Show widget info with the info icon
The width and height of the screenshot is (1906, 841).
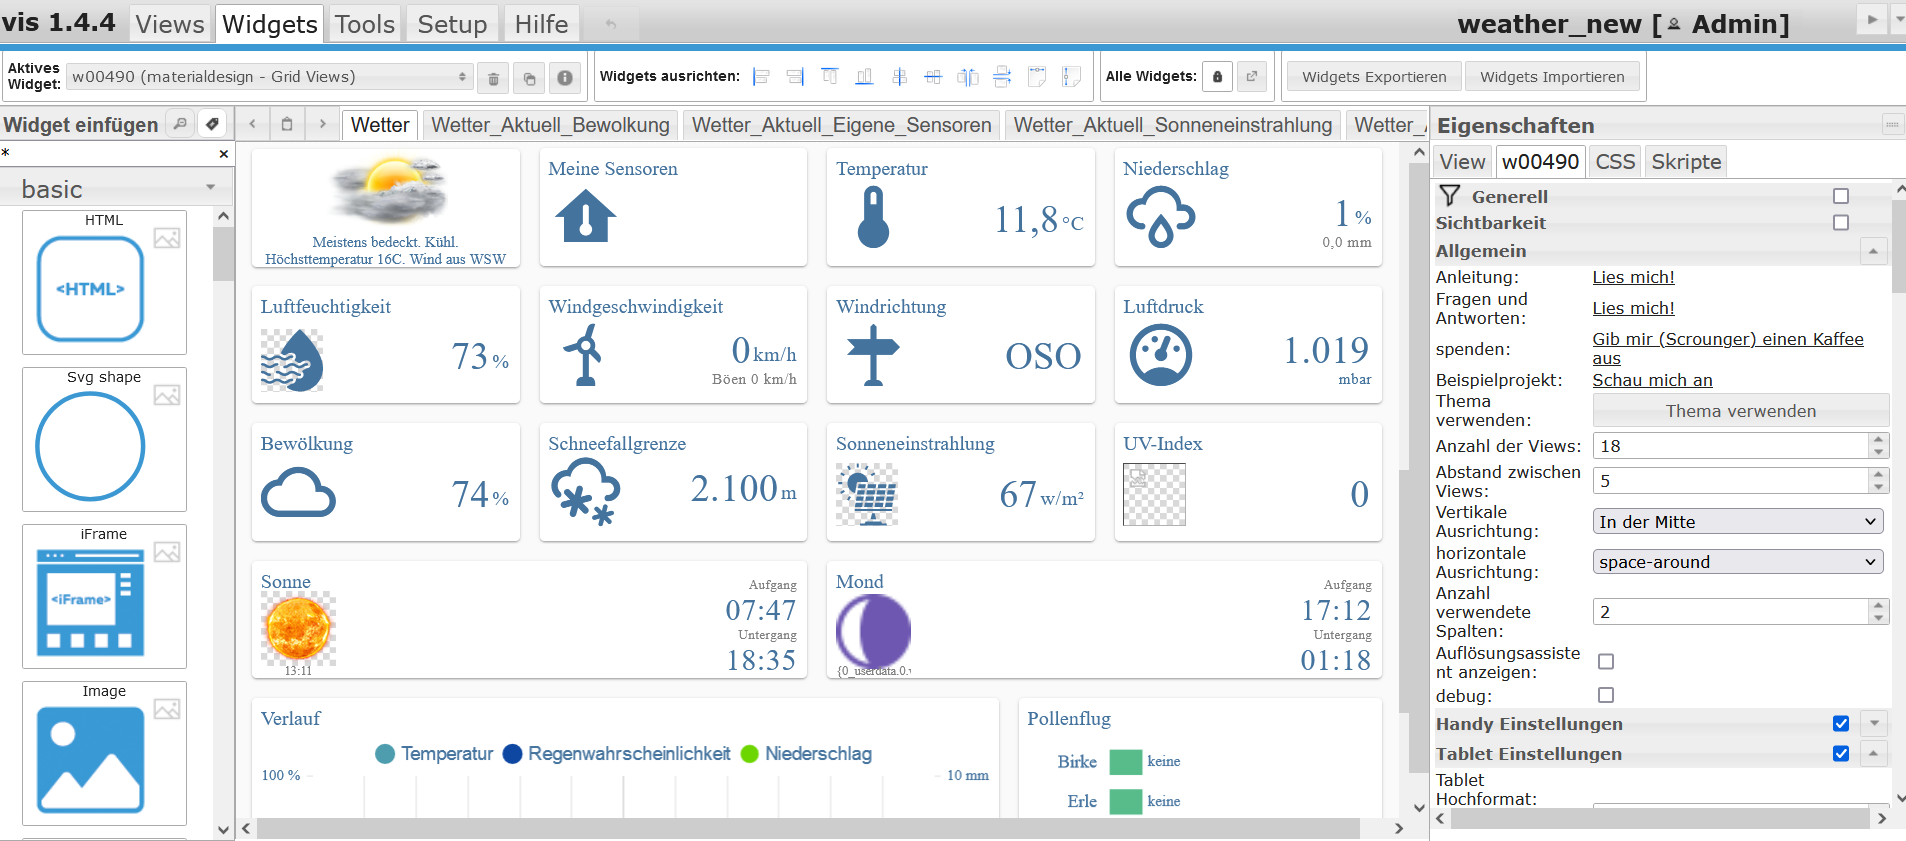click(x=565, y=78)
